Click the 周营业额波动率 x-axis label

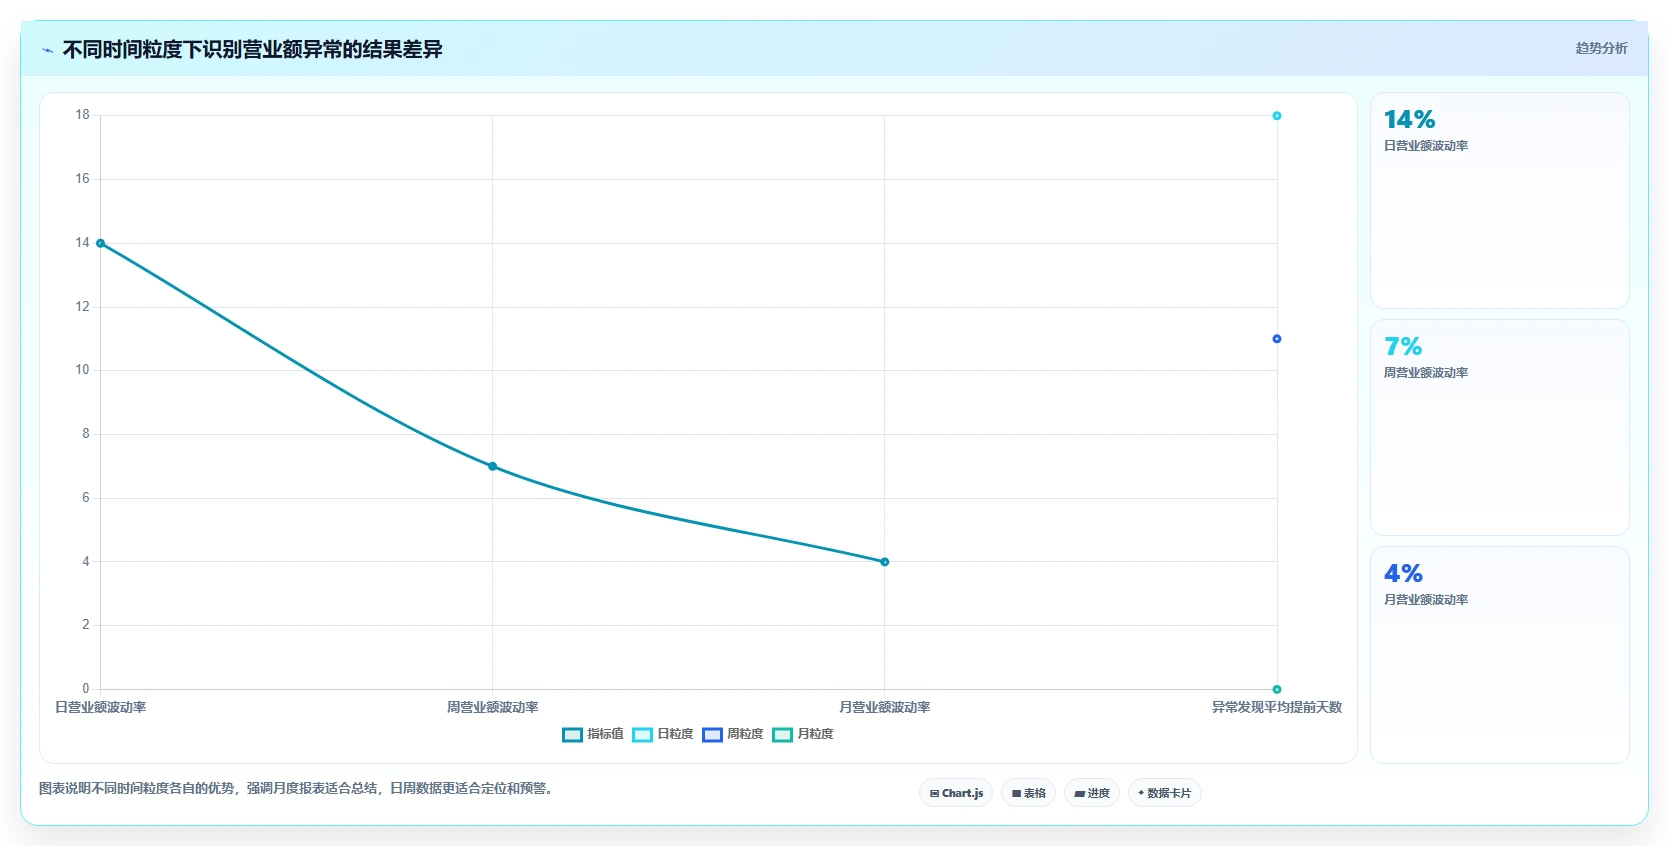click(492, 707)
